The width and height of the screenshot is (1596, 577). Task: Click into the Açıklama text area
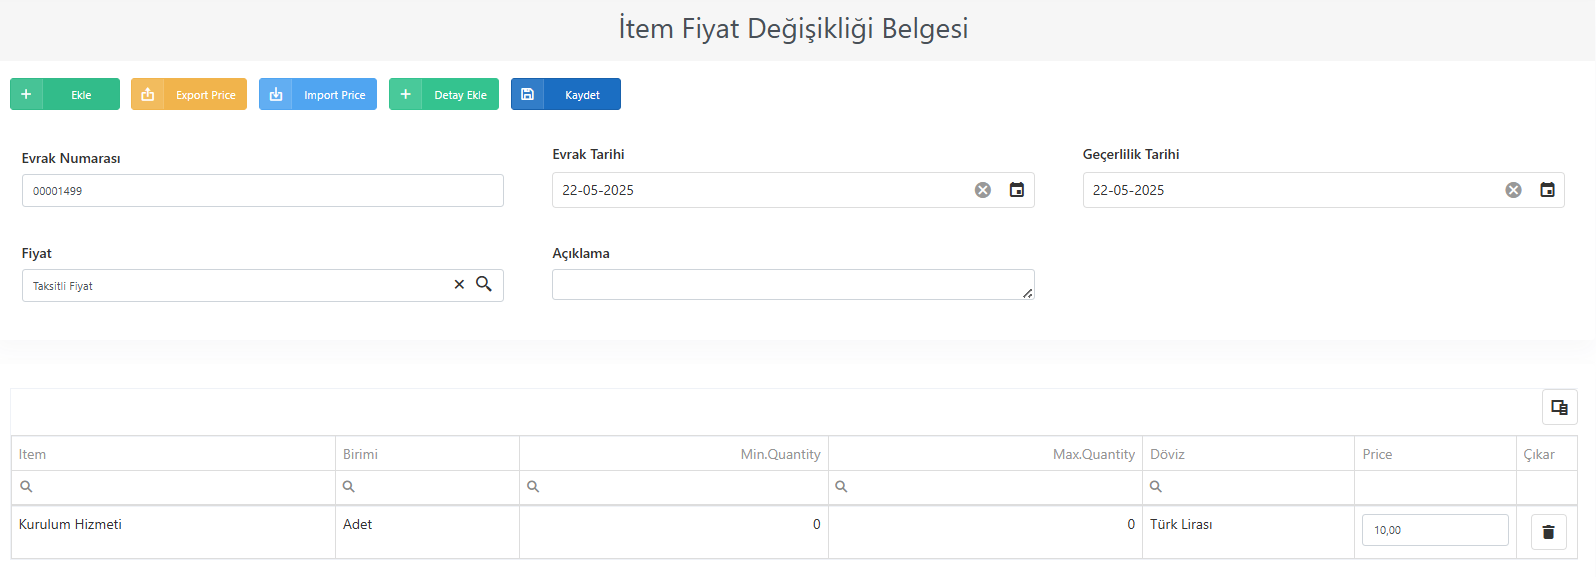pyautogui.click(x=793, y=285)
